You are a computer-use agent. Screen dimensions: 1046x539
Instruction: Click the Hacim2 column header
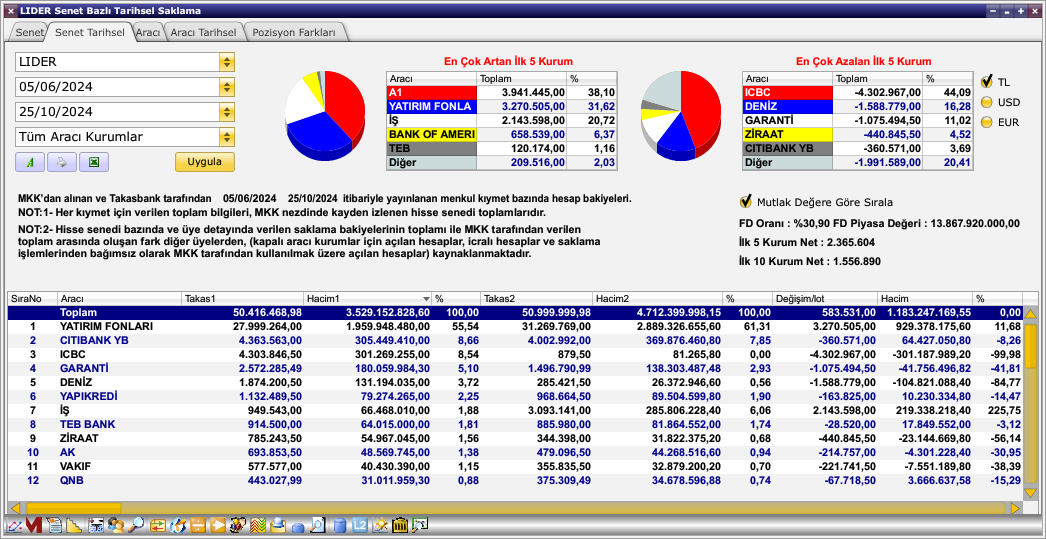(657, 299)
